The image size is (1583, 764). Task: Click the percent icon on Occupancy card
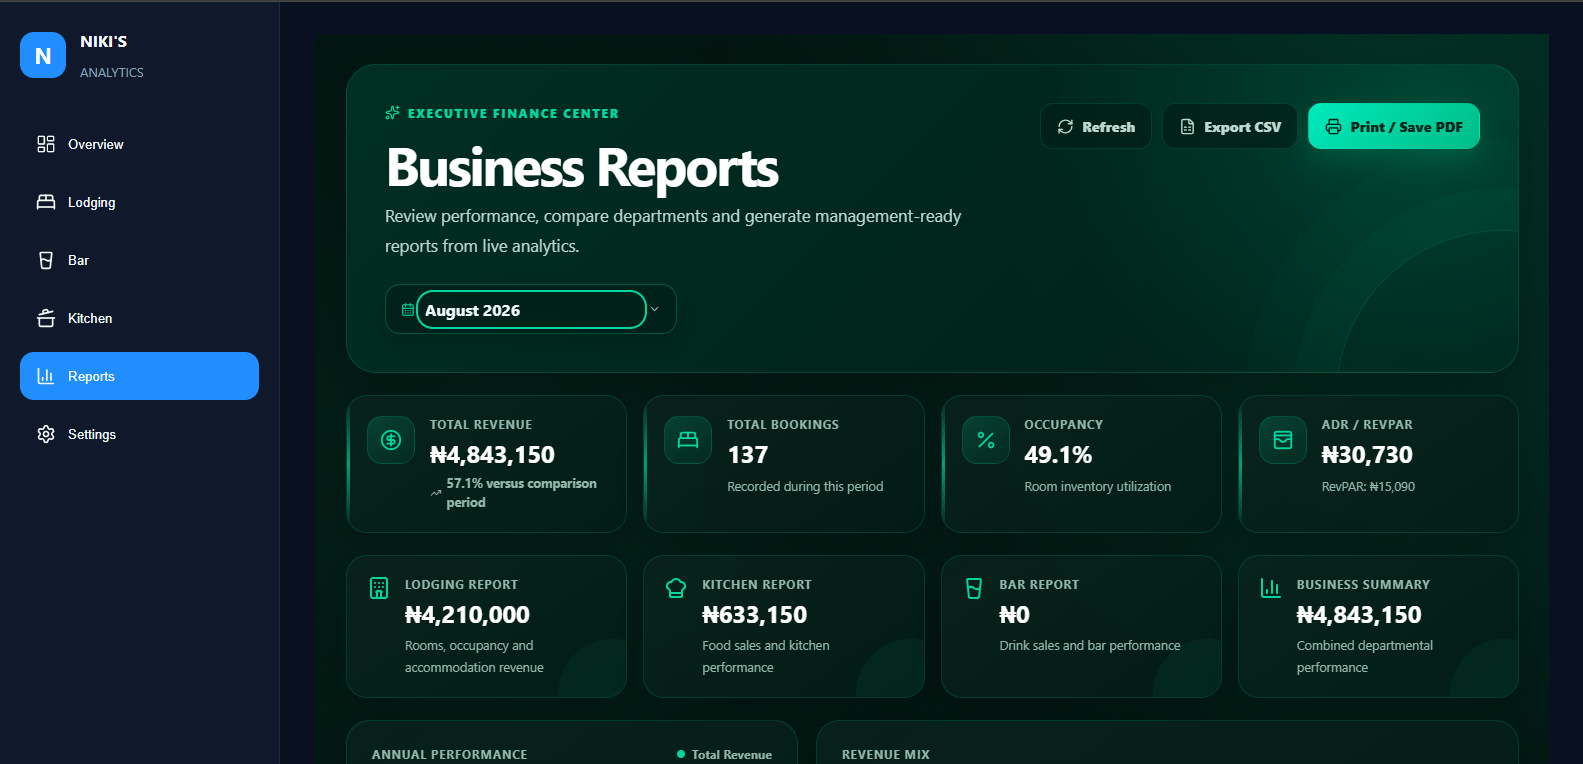tap(986, 440)
